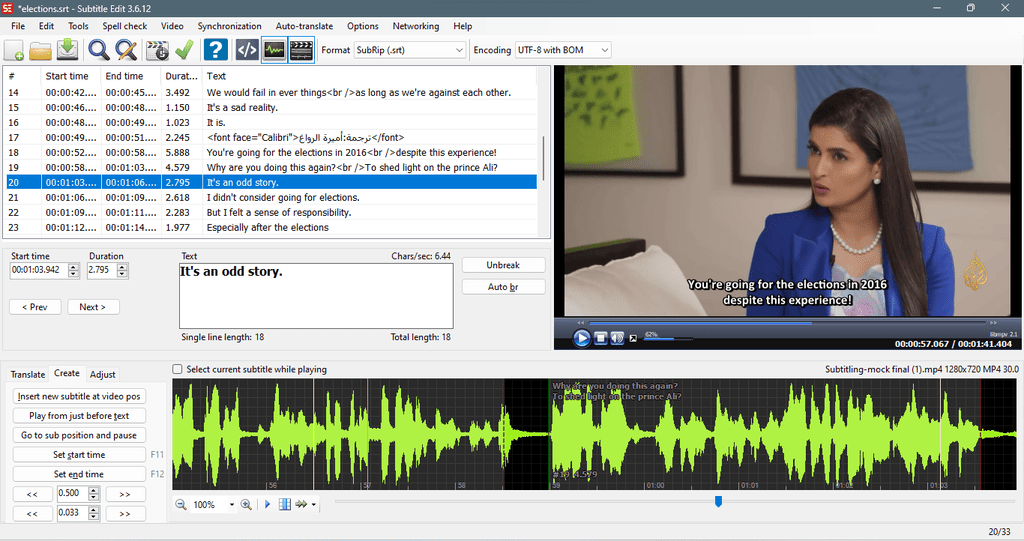Adjust the video volume slider at 62%
The image size is (1024, 541).
click(669, 338)
